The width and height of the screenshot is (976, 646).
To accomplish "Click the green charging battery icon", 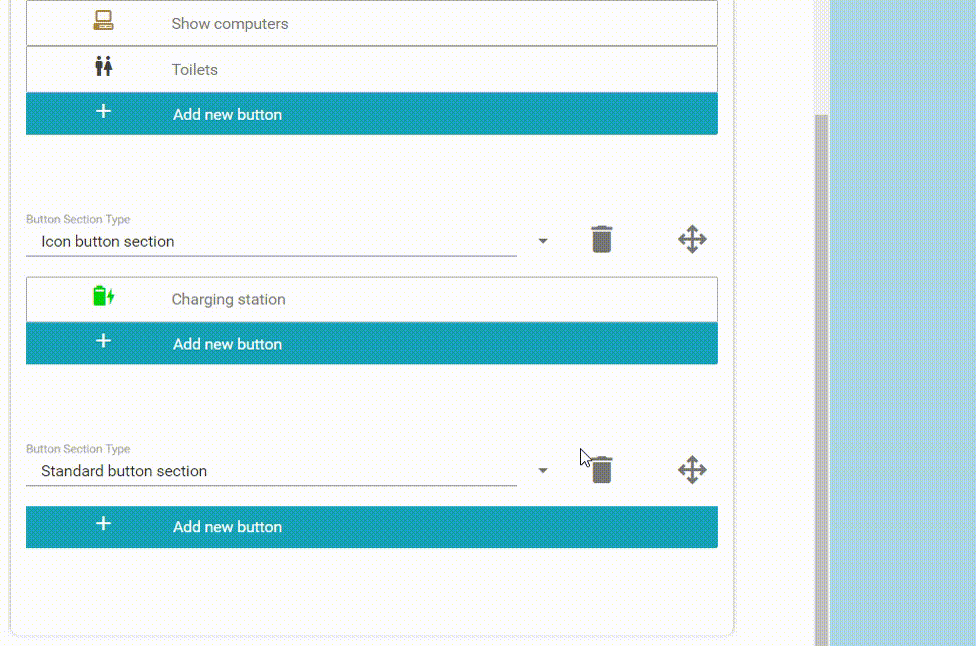I will [x=103, y=296].
